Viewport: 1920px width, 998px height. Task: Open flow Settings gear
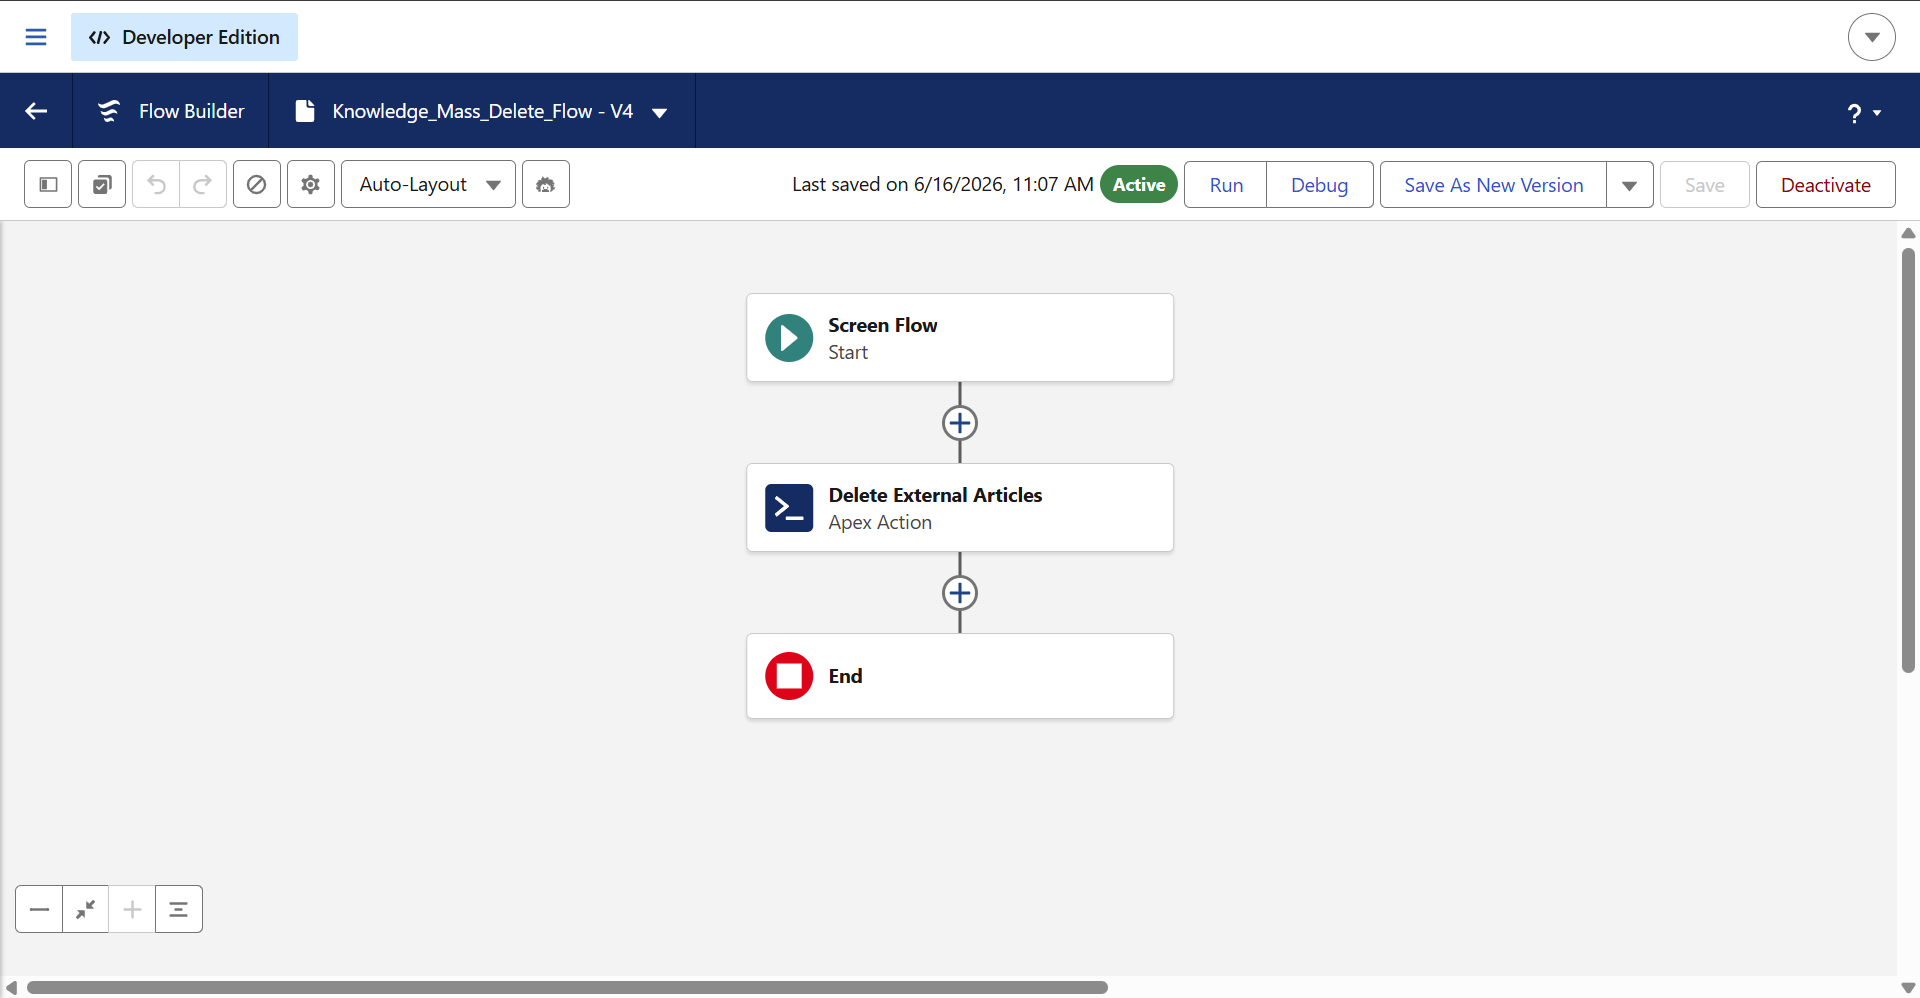[311, 184]
